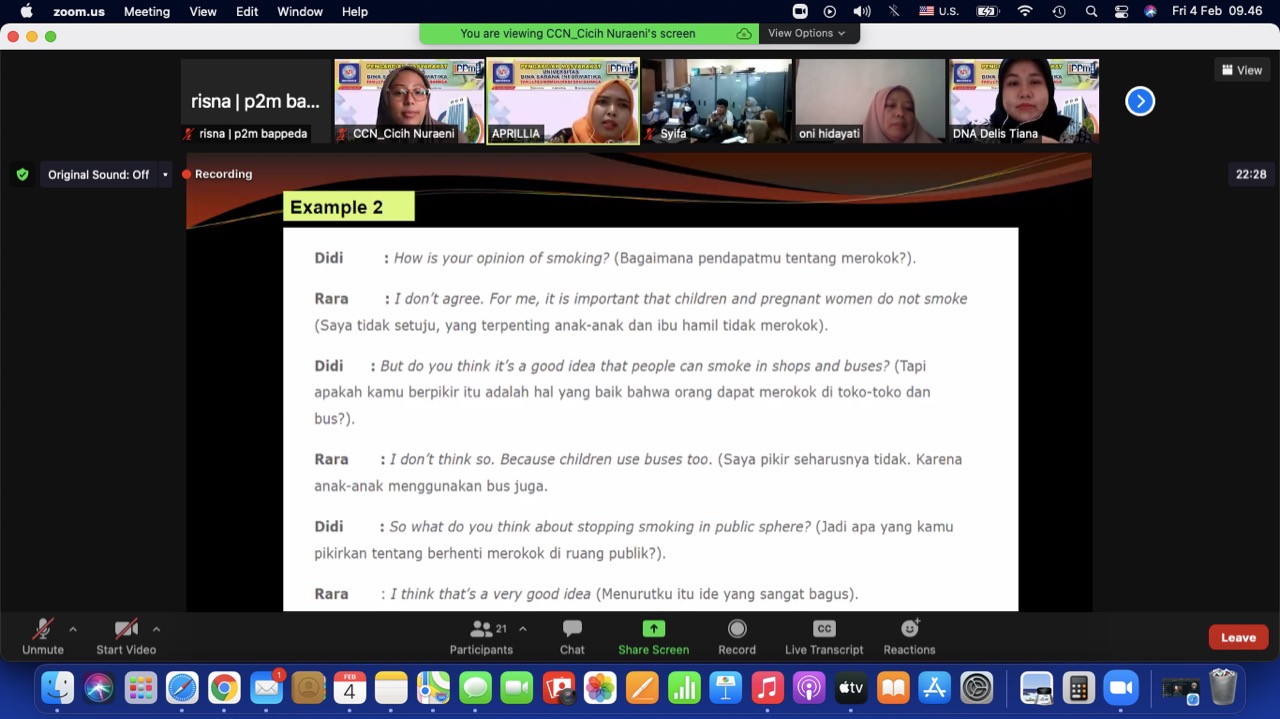Open App Store from the Dock
The width and height of the screenshot is (1280, 719).
[x=934, y=687]
